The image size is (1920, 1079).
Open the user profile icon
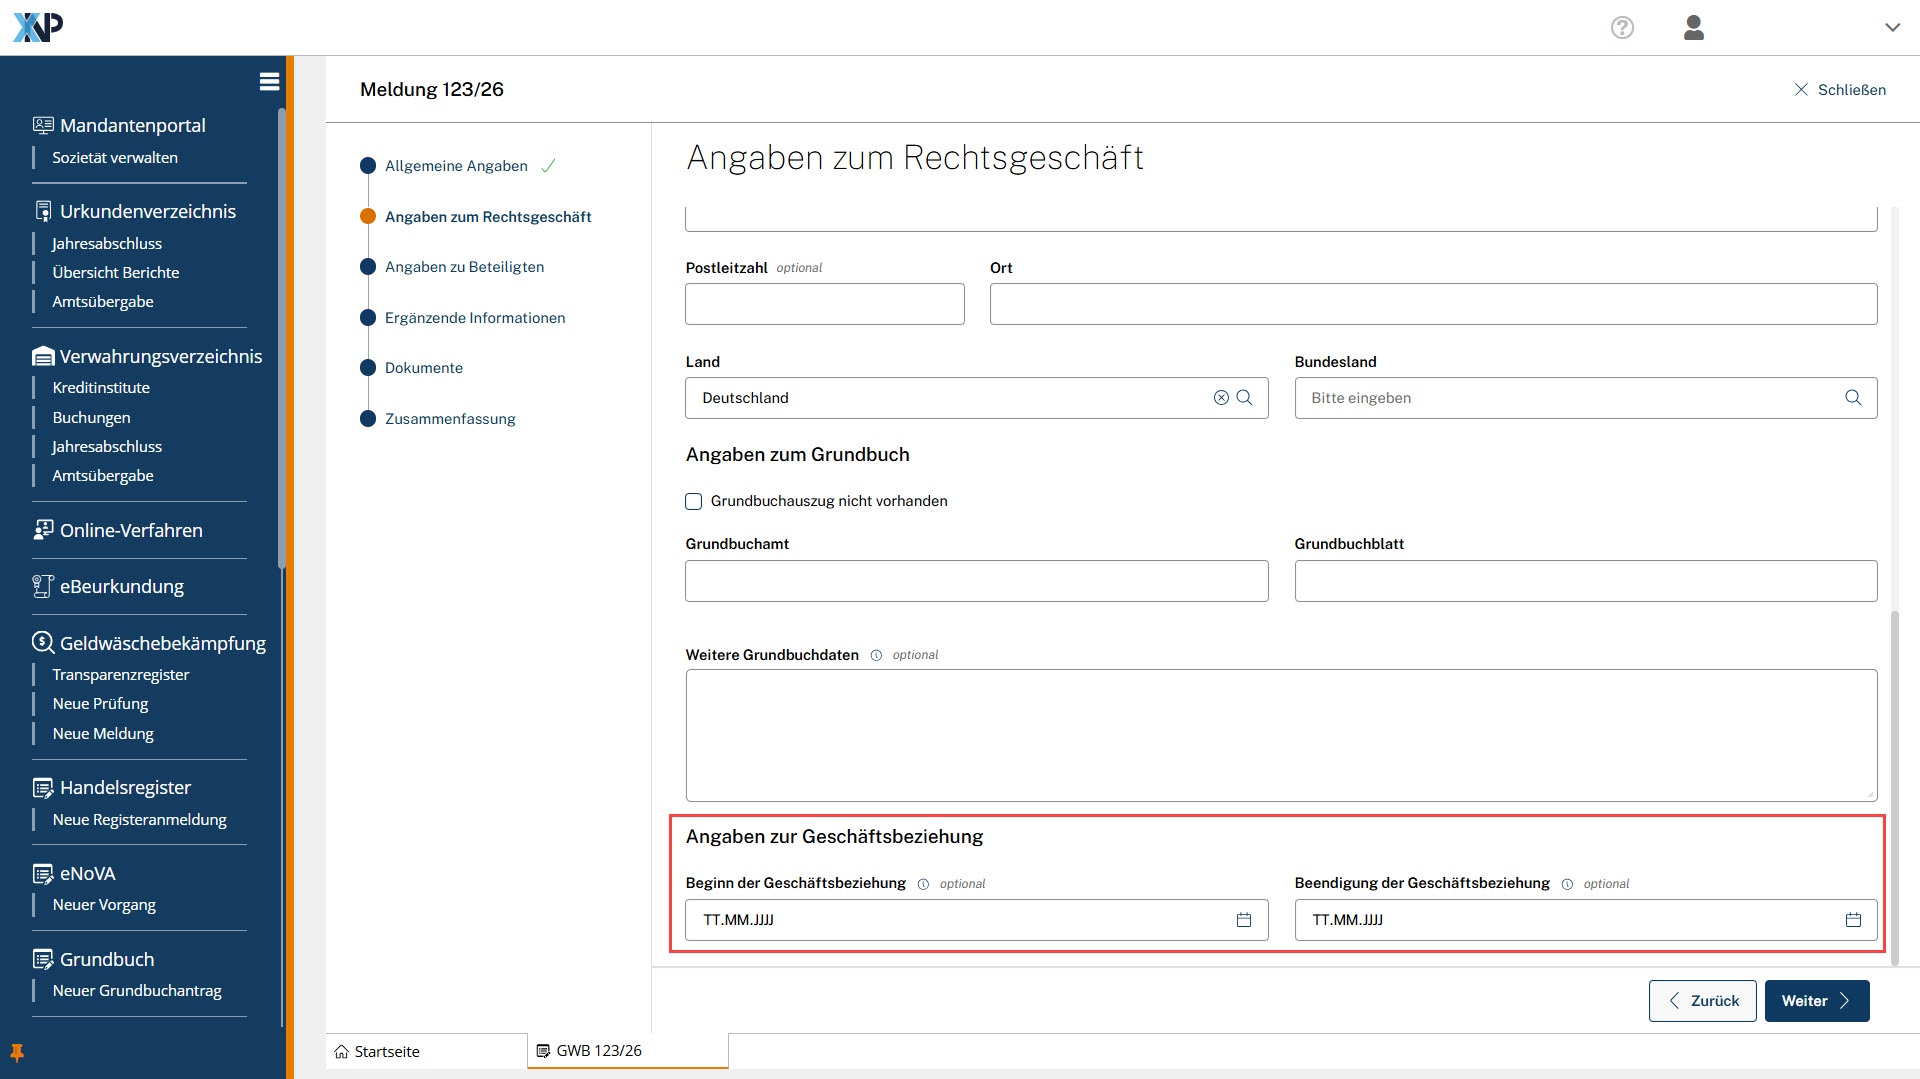click(1693, 28)
